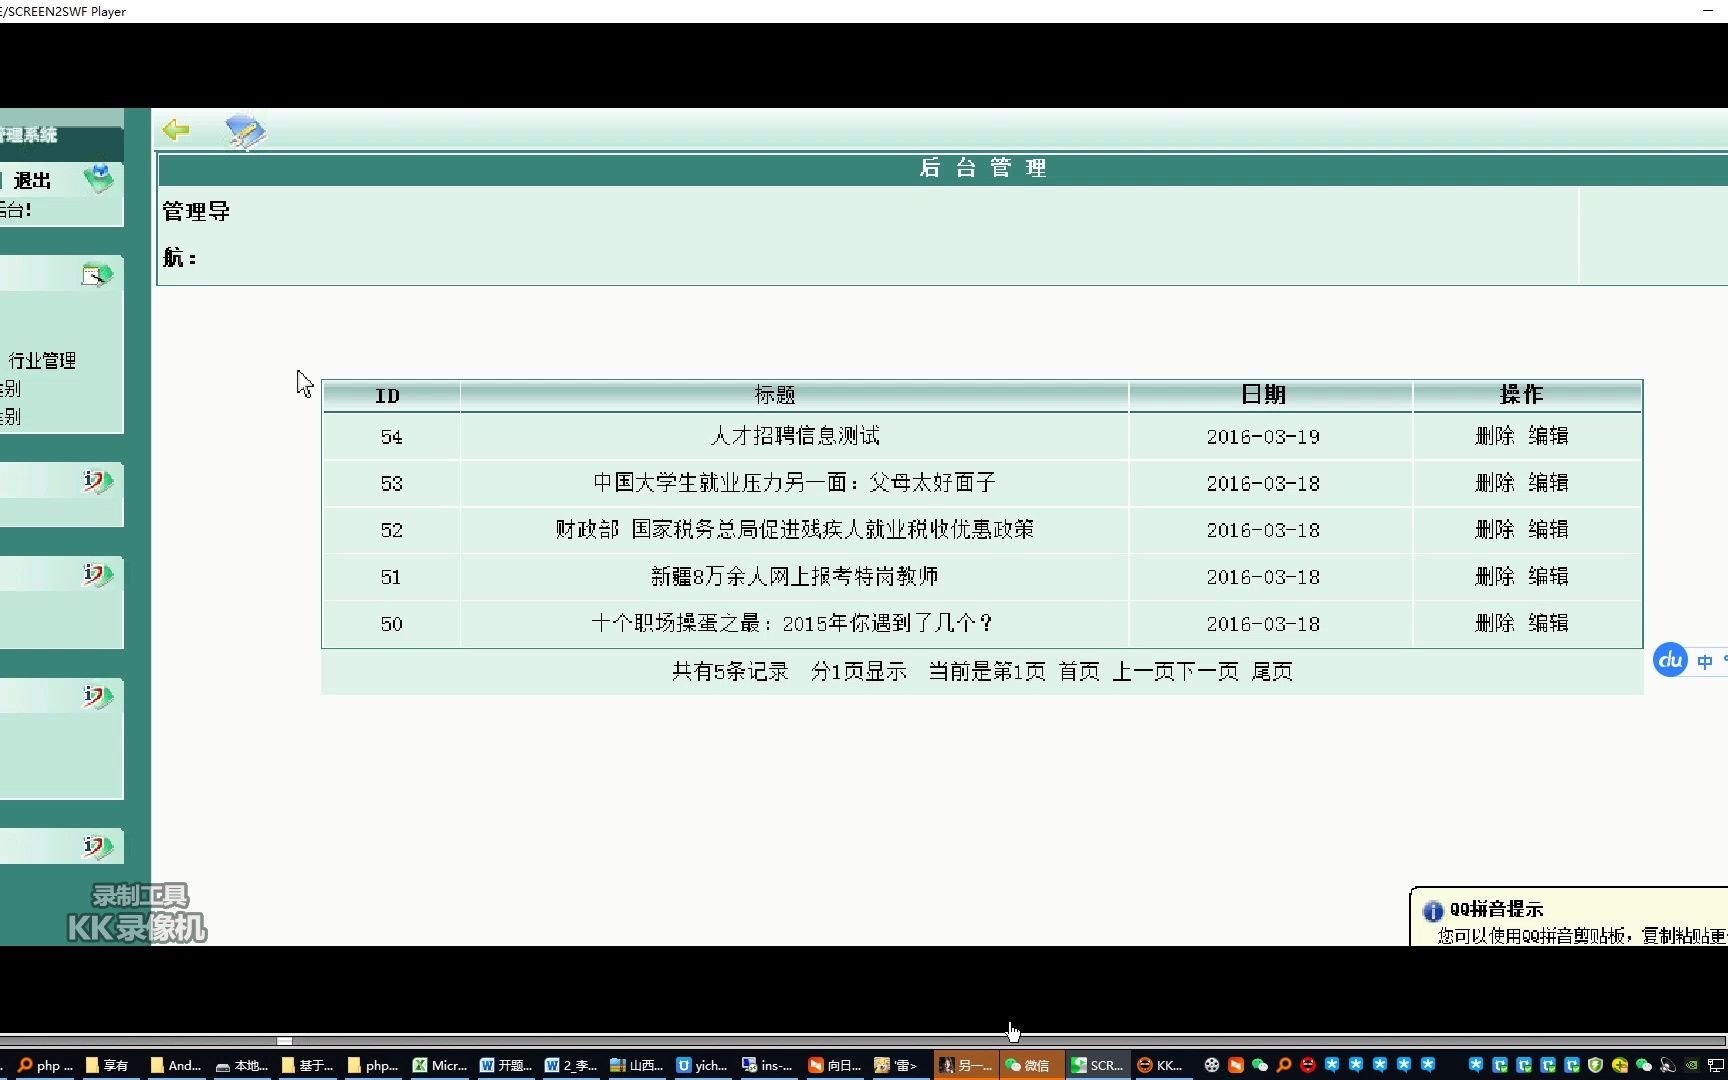This screenshot has width=1728, height=1080.
Task: Toggle the 中 language indicator of the input method
Action: pyautogui.click(x=1705, y=661)
